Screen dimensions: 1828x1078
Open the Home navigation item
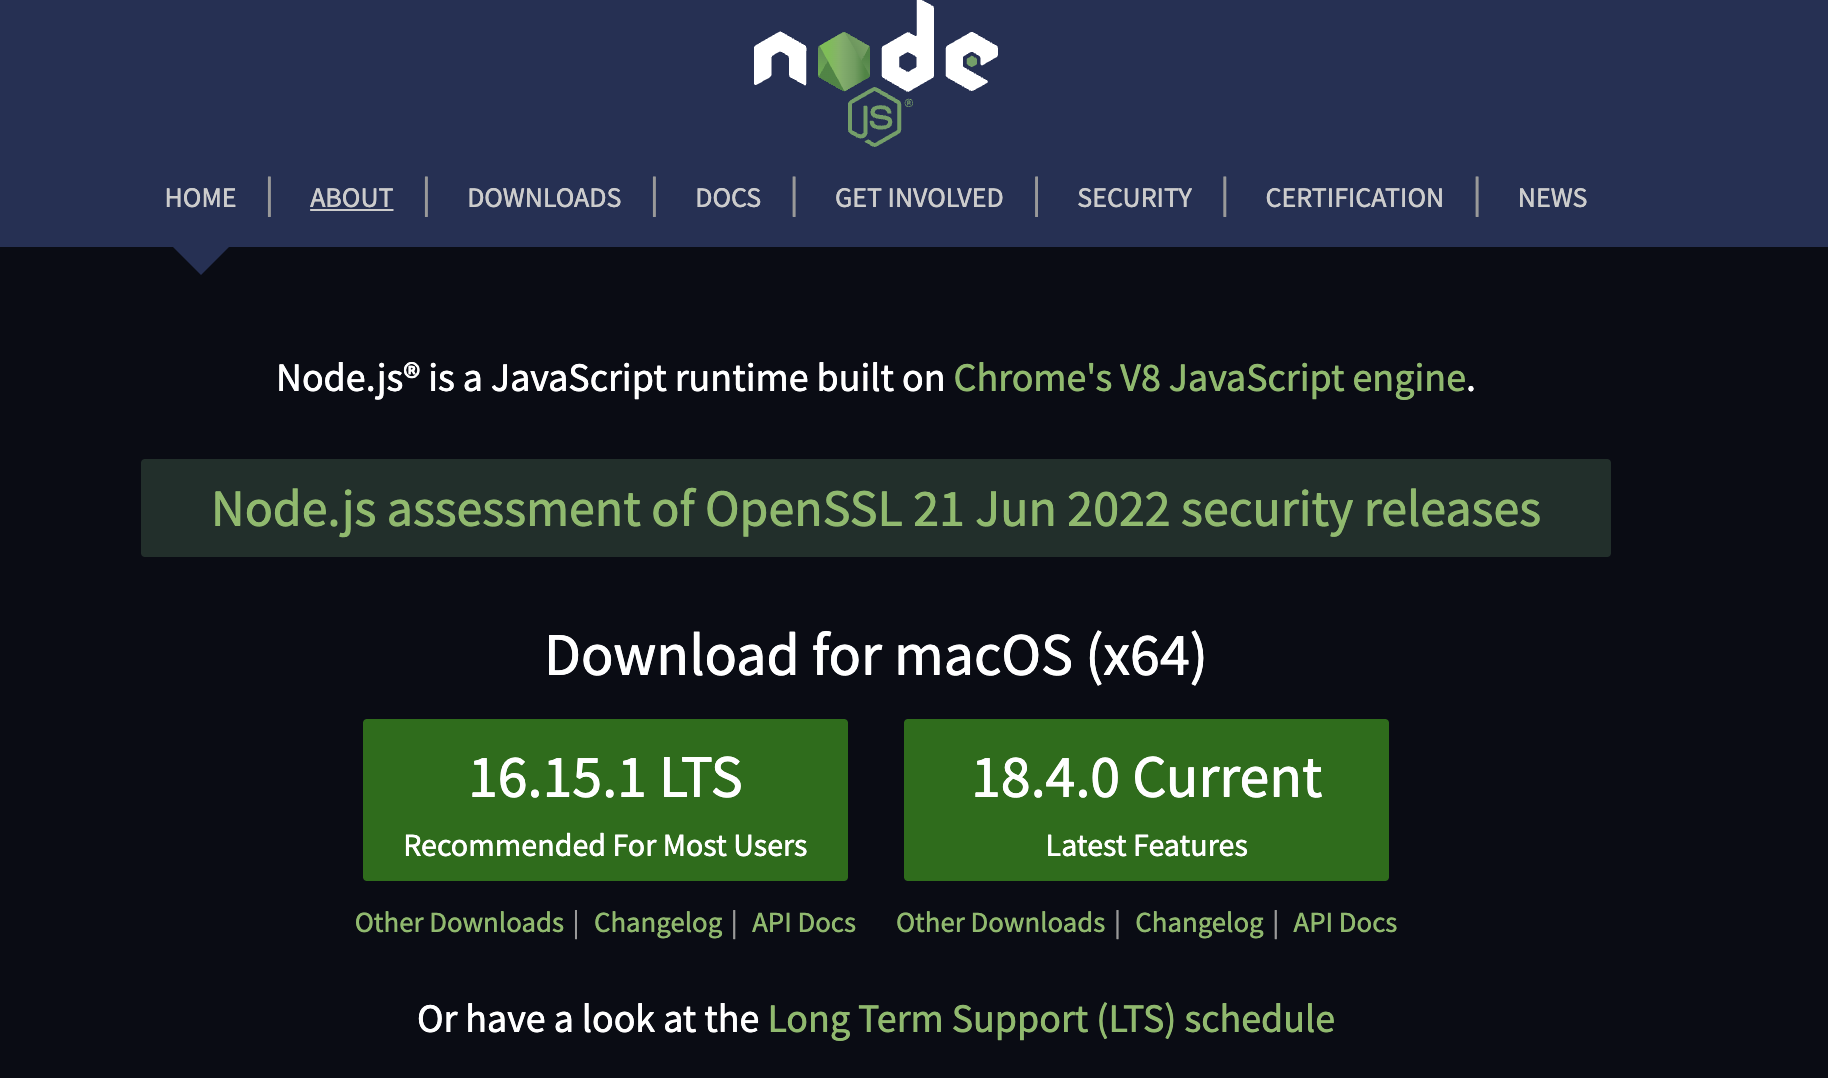click(x=200, y=198)
